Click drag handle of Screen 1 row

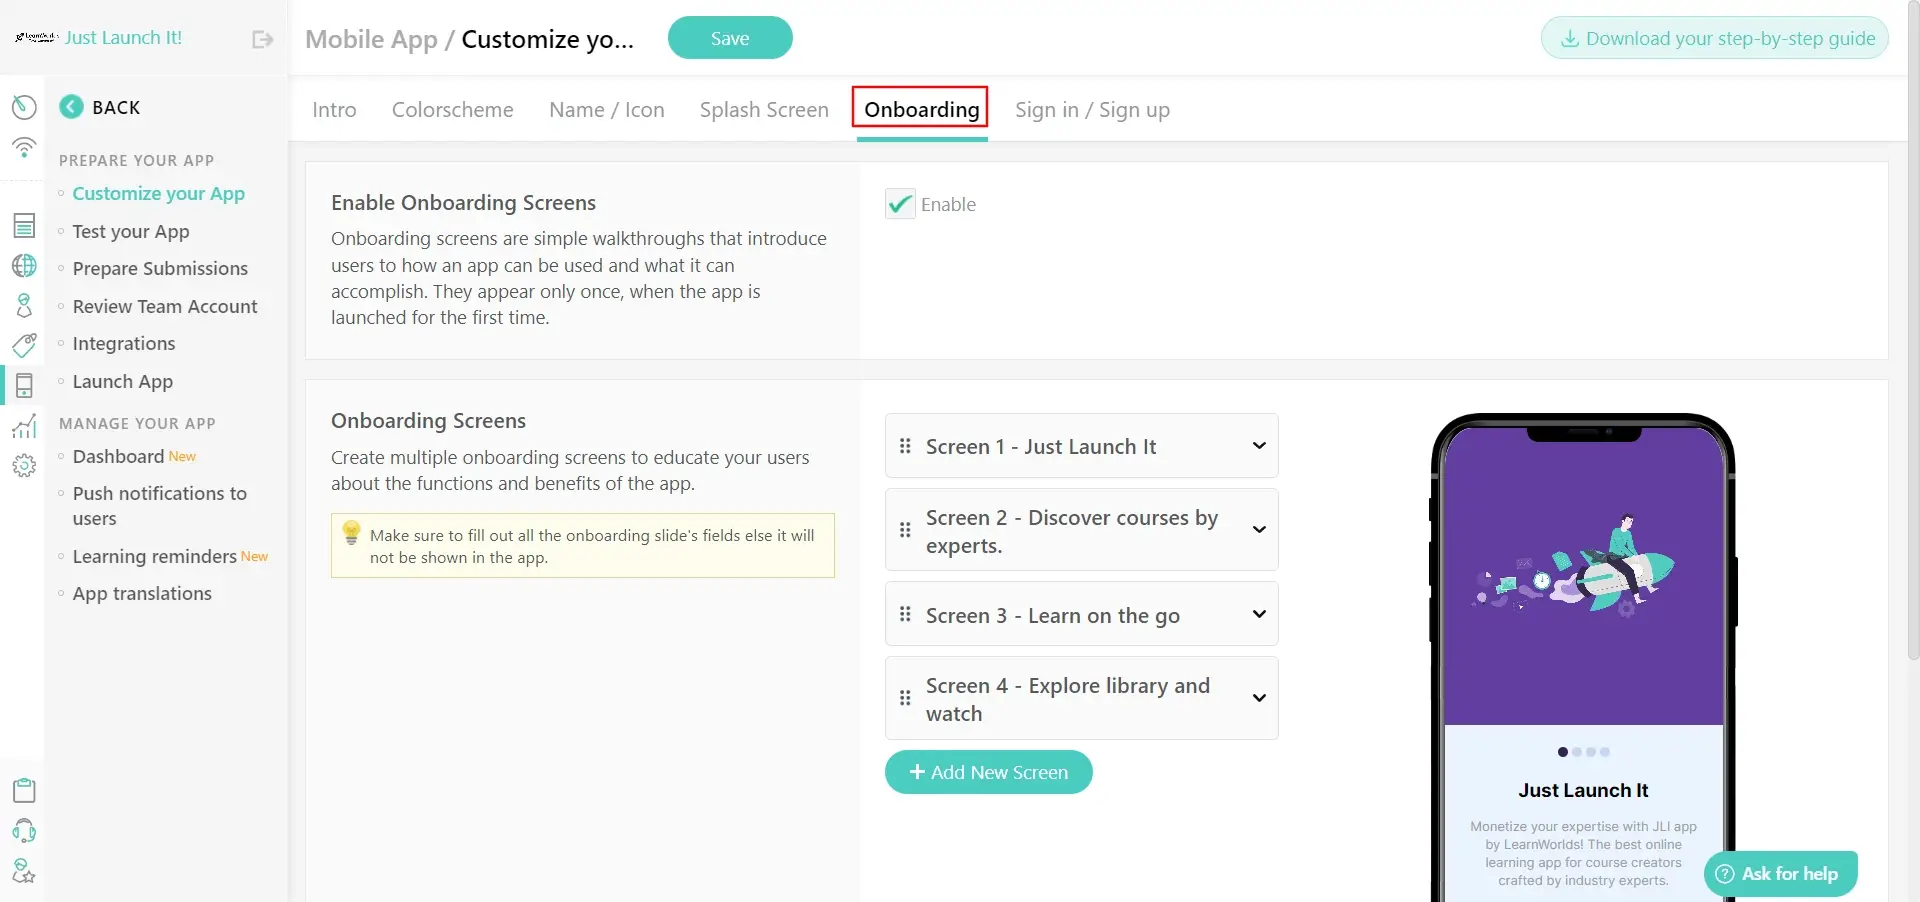point(905,446)
